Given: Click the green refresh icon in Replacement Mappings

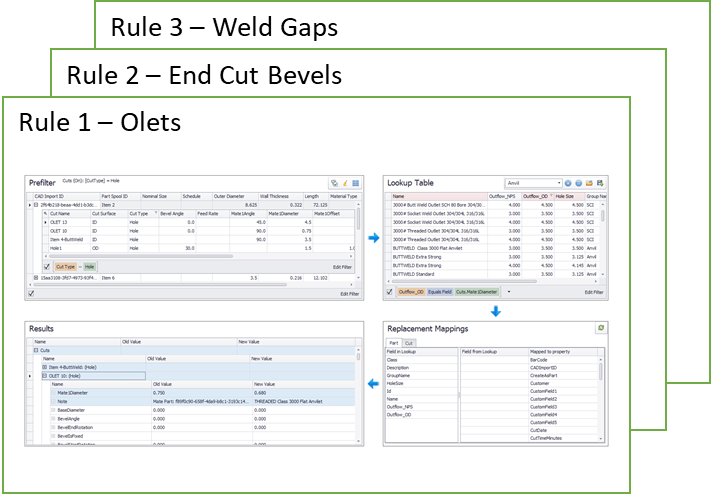Looking at the screenshot, I should pos(601,328).
